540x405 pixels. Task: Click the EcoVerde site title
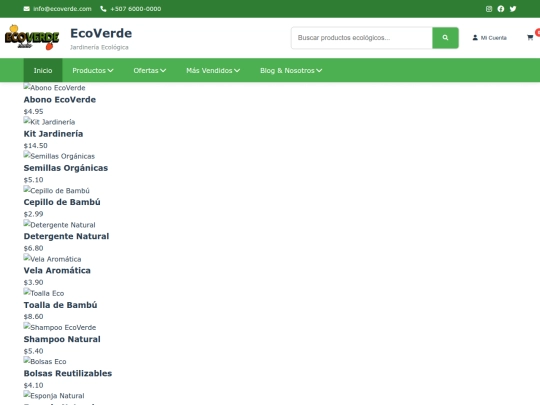101,33
